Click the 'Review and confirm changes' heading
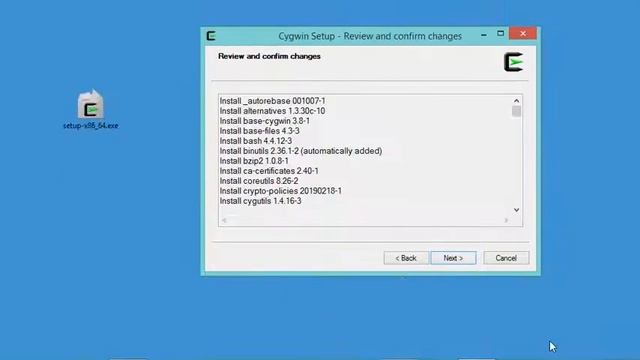The width and height of the screenshot is (640, 360). tap(269, 56)
